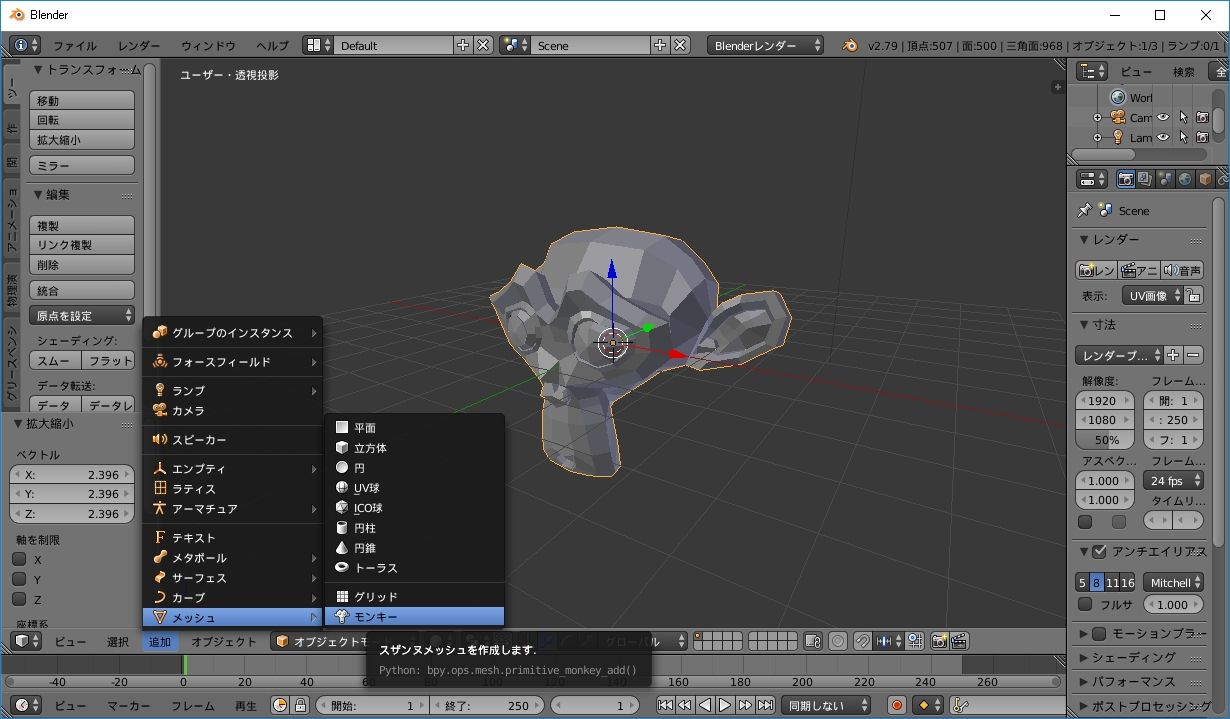Click the Mirror (ミラー) button

click(82, 166)
